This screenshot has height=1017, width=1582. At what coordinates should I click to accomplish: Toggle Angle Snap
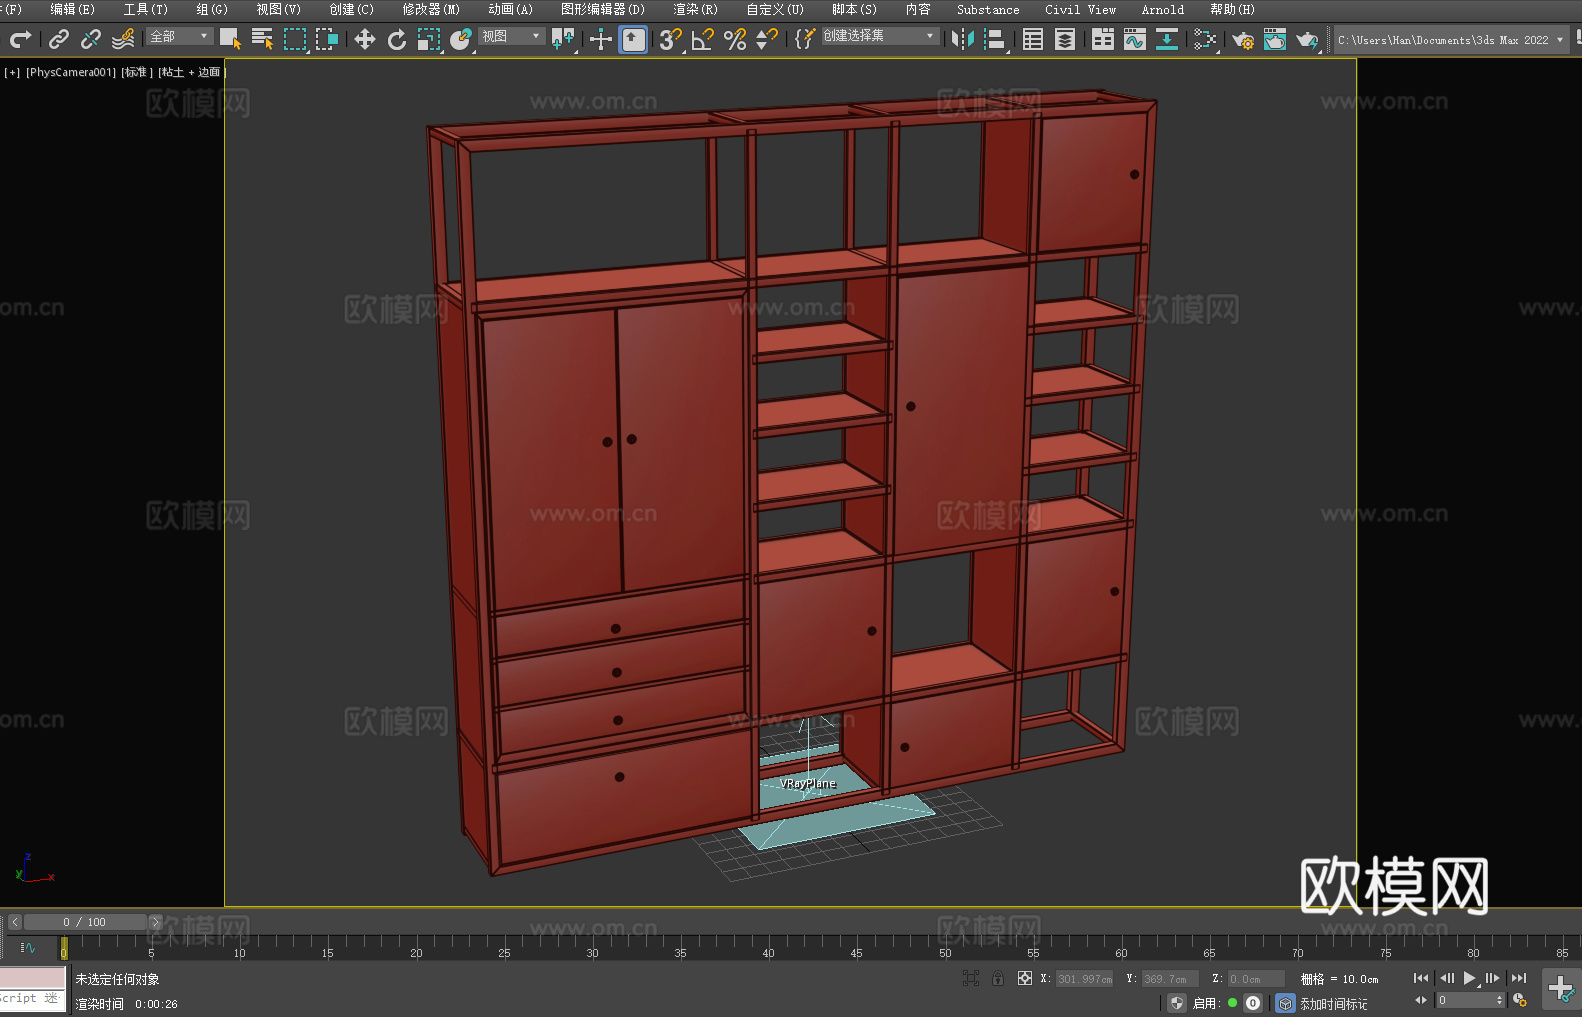point(703,39)
